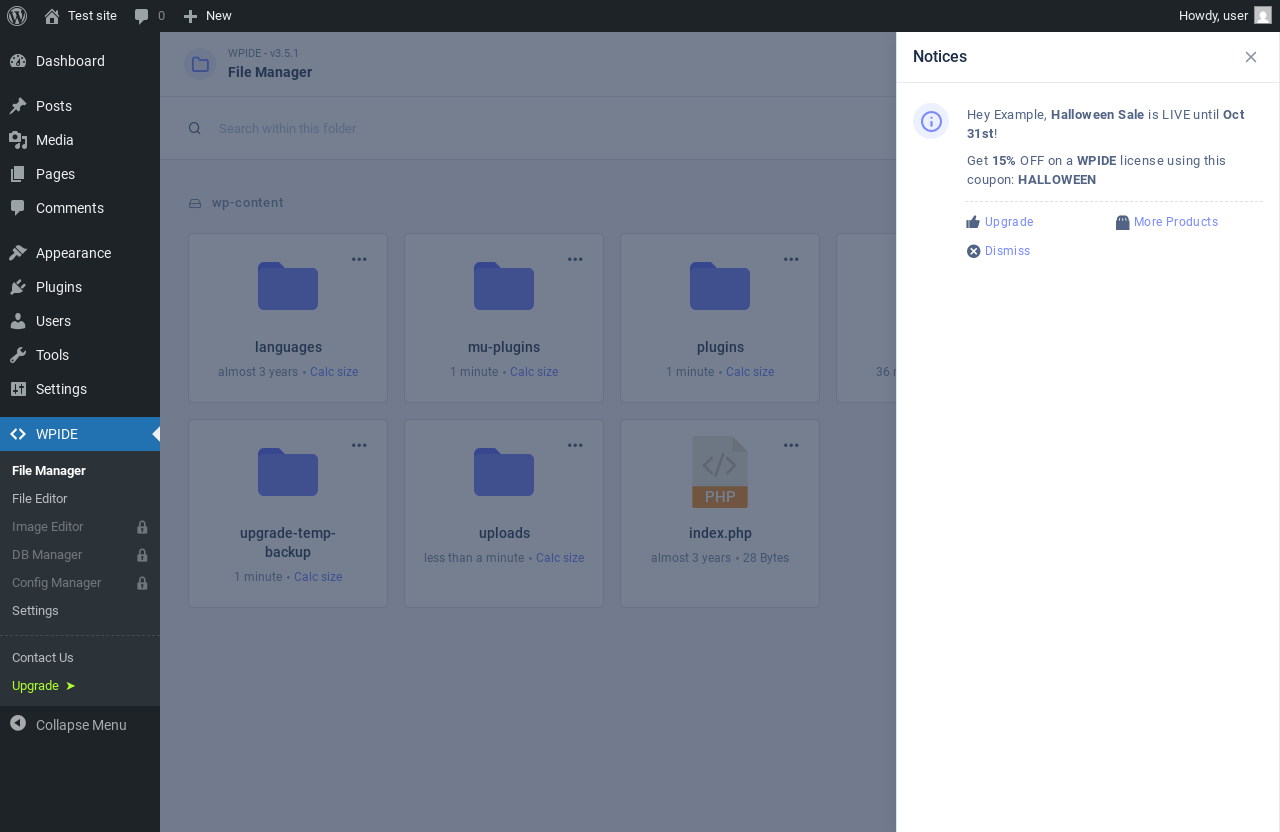Open the Posts menu item
1280x832 pixels.
(x=80, y=106)
